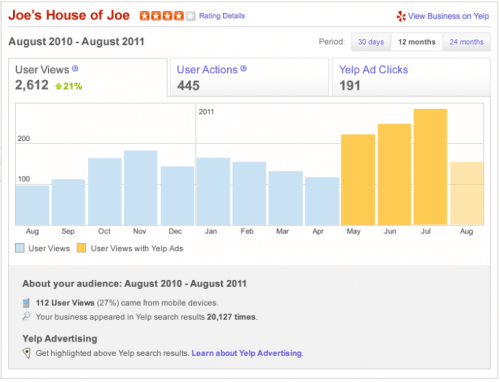The image size is (500, 382).
Task: Click the User Views help question icon
Action: pos(75,69)
